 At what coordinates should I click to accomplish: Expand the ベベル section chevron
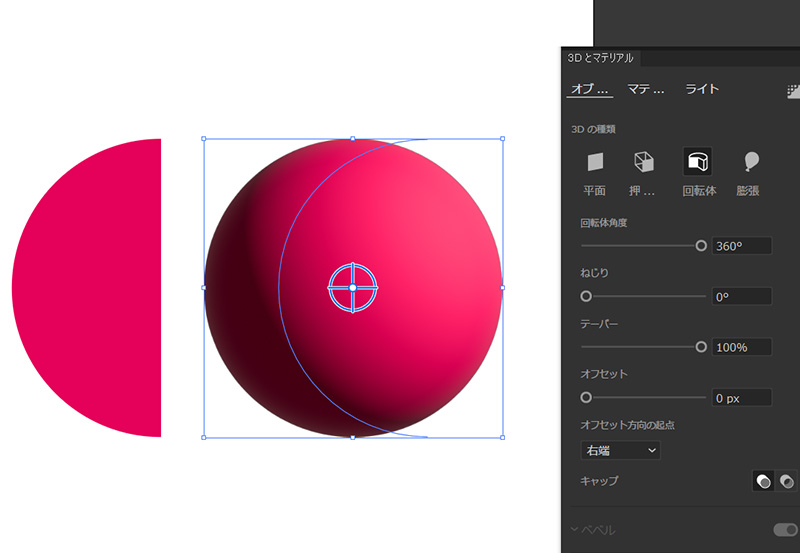point(574,529)
